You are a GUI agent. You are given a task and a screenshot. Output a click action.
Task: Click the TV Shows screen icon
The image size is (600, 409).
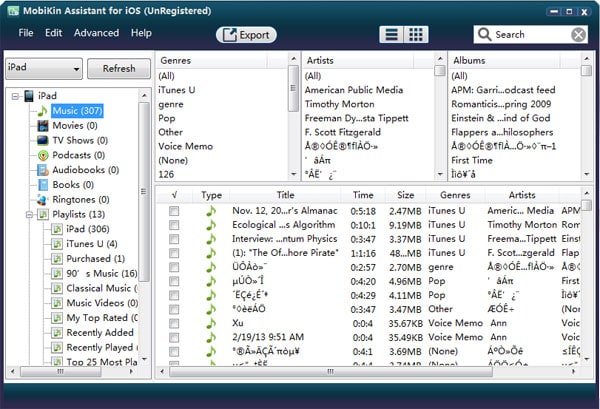tap(43, 140)
